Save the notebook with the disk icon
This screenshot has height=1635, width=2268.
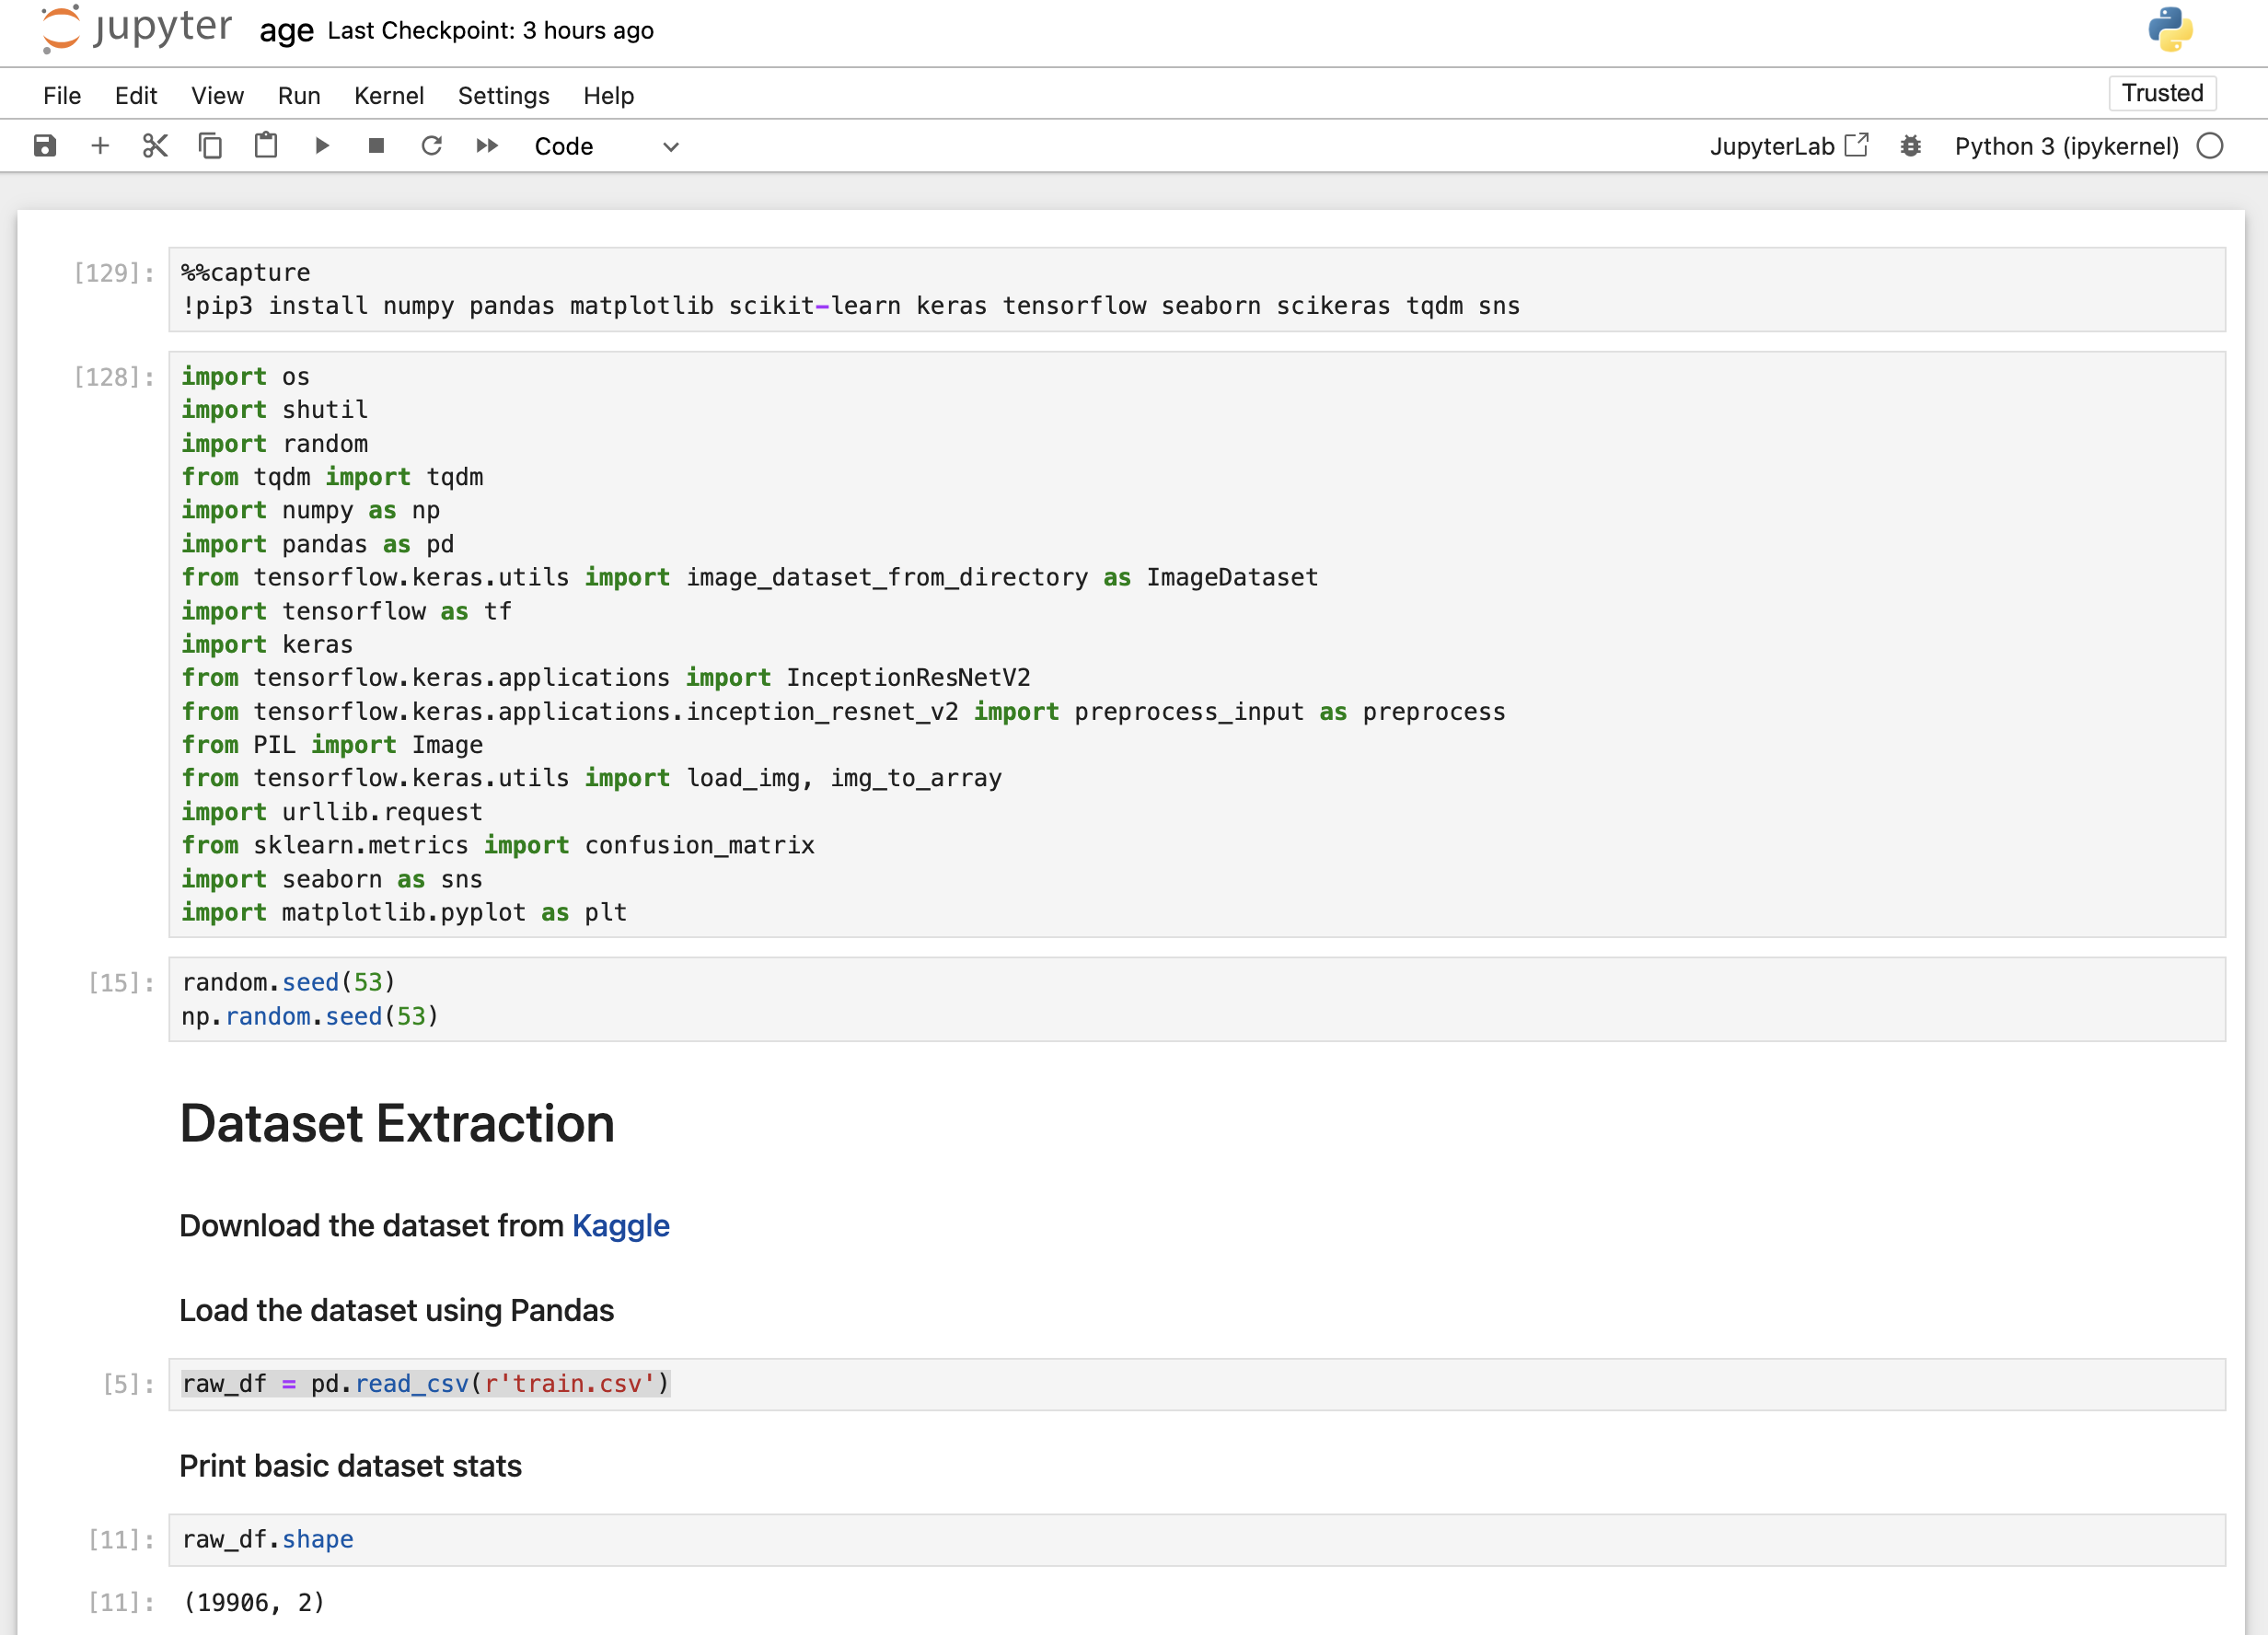tap(45, 146)
